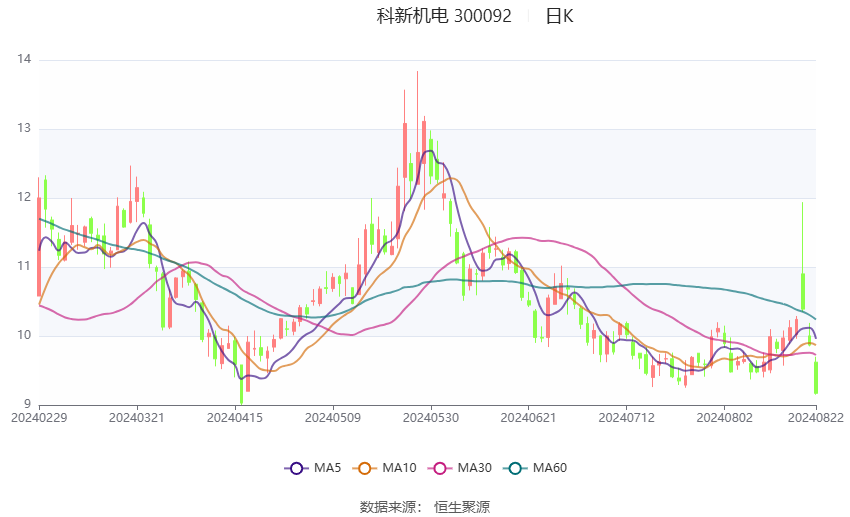Toggle the MA60 legend line
This screenshot has width=850, height=517.
pos(535,468)
